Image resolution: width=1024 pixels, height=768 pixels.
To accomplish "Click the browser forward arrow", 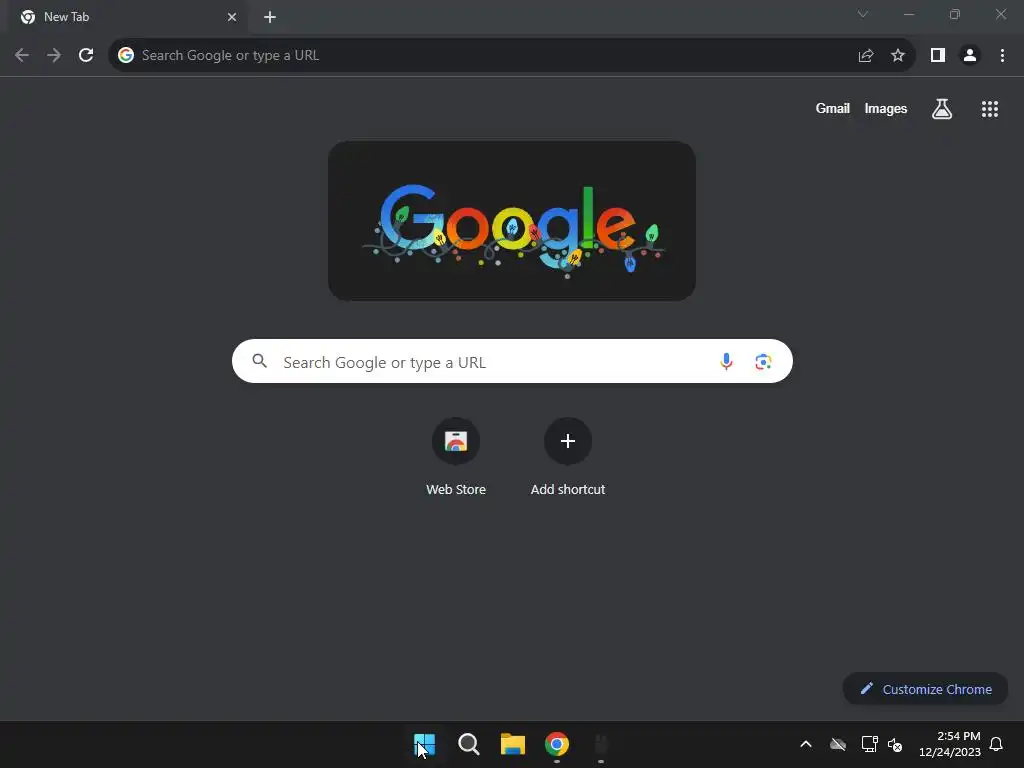I will (54, 55).
